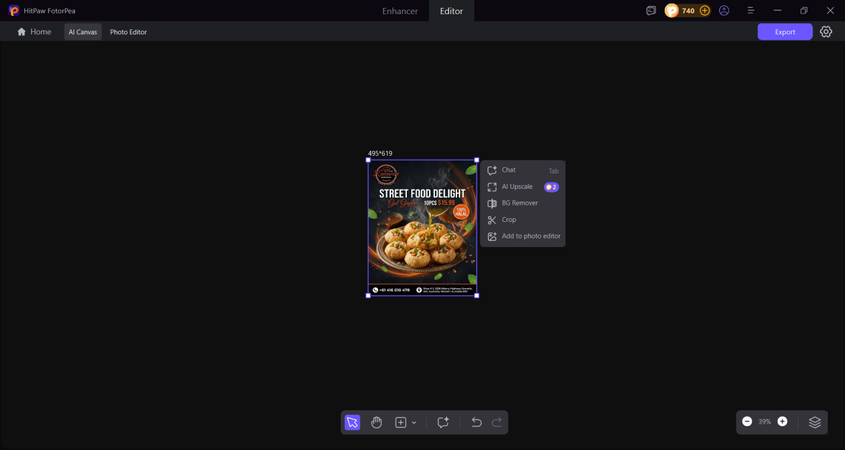Select BG Remover menu entry

[523, 203]
